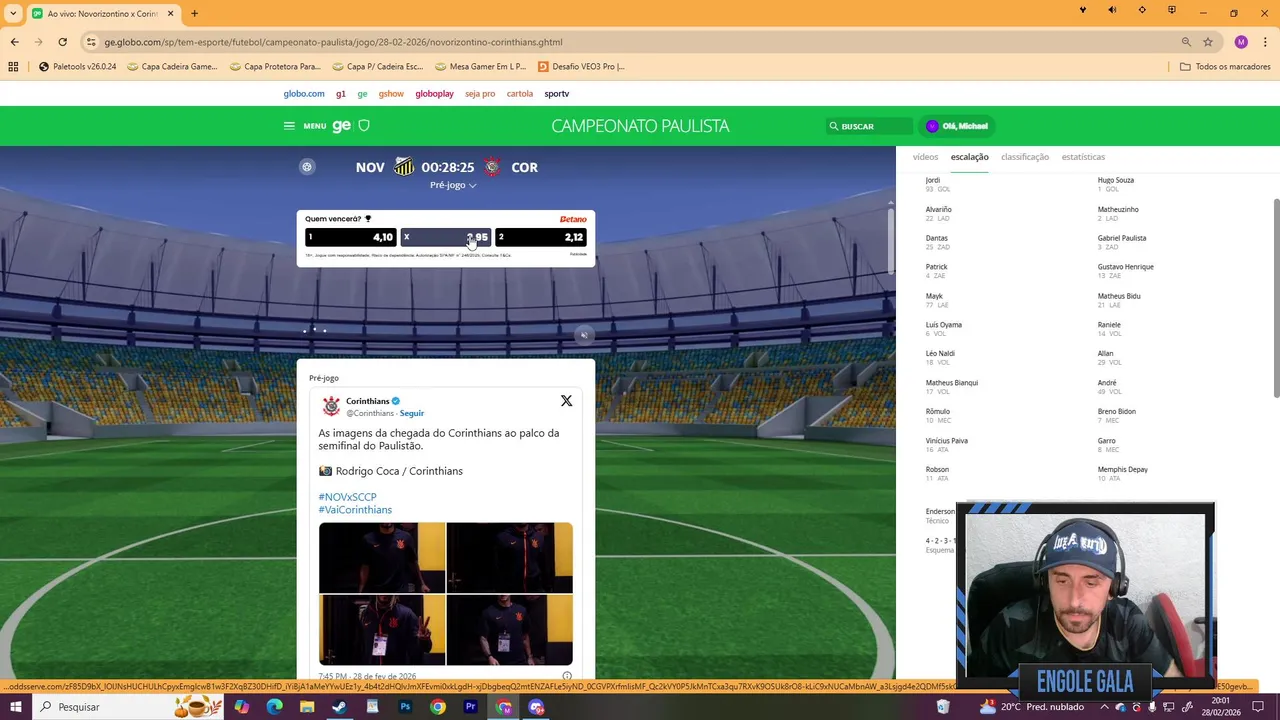Click the lineup panel scrollbar
Viewport: 1280px width, 720px height.
click(x=1275, y=300)
